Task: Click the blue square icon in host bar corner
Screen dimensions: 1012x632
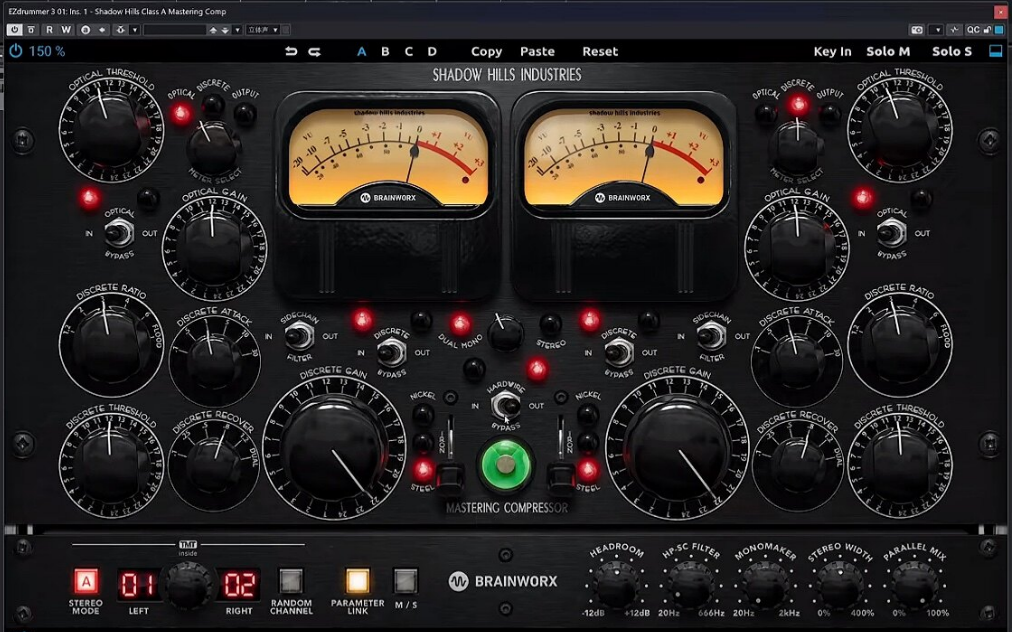Action: click(999, 30)
